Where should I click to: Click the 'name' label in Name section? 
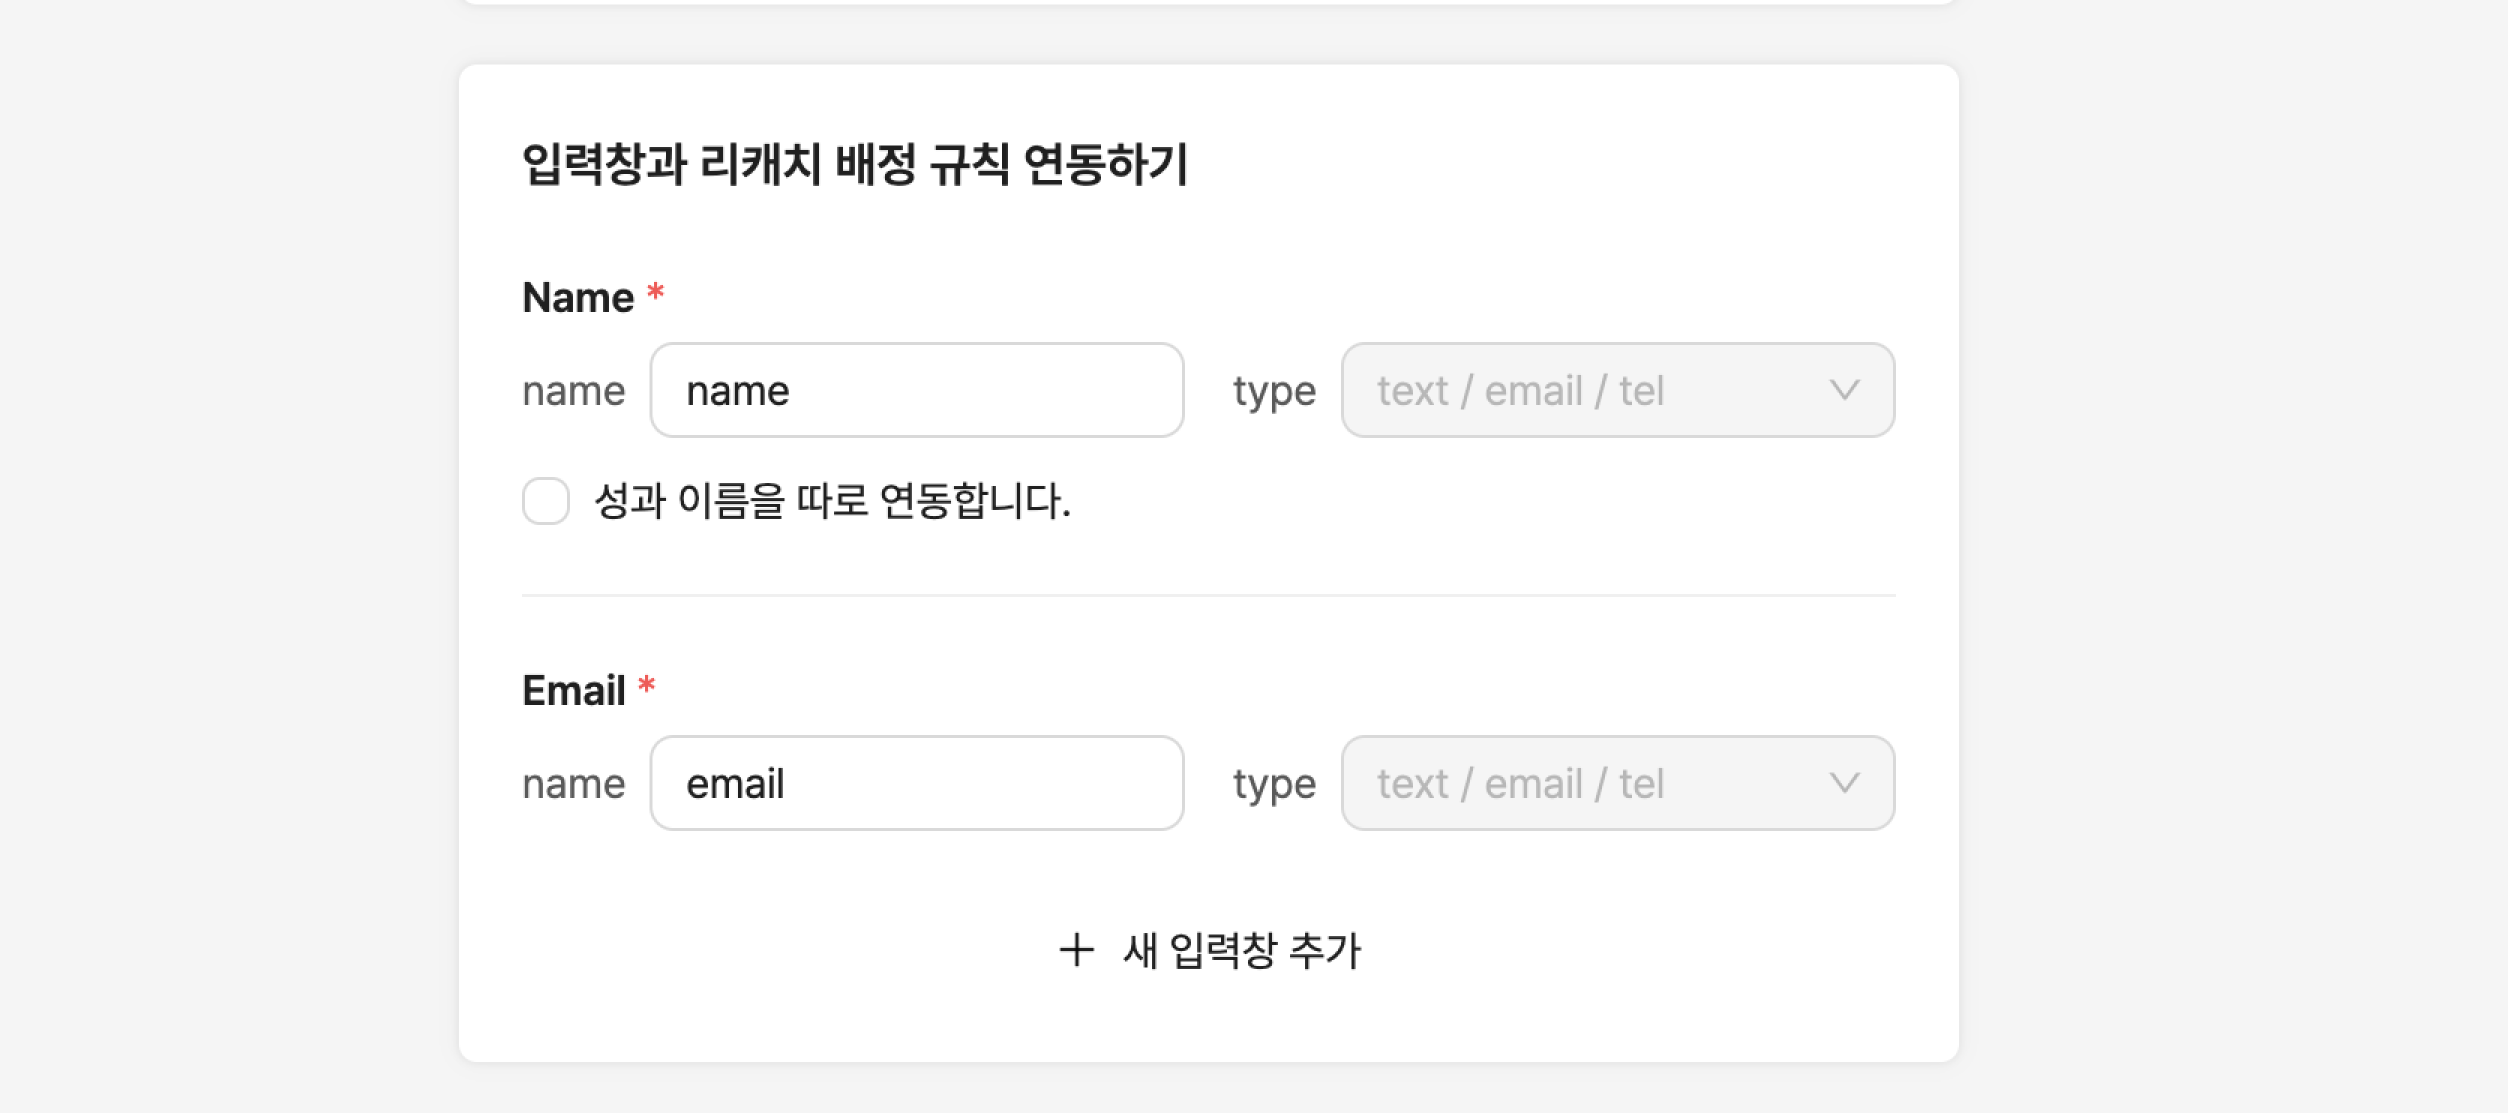pos(574,391)
